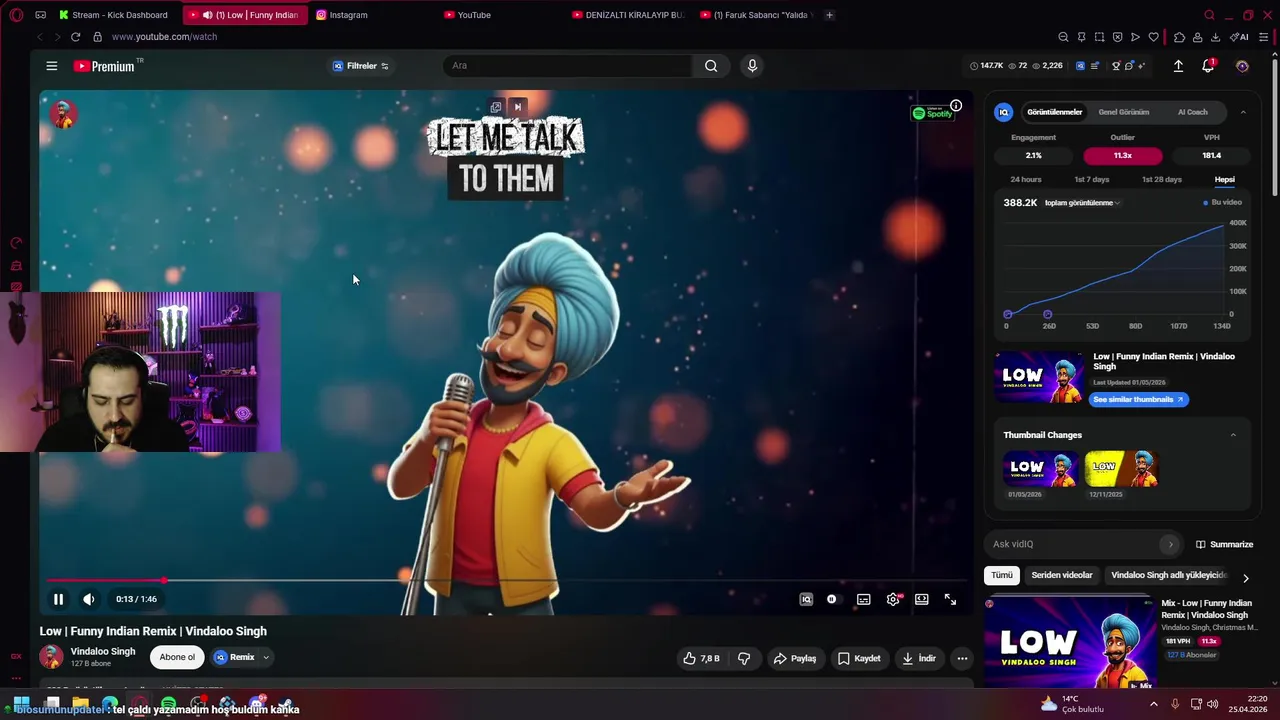
Task: Open the Filtreler filter button
Action: (361, 66)
